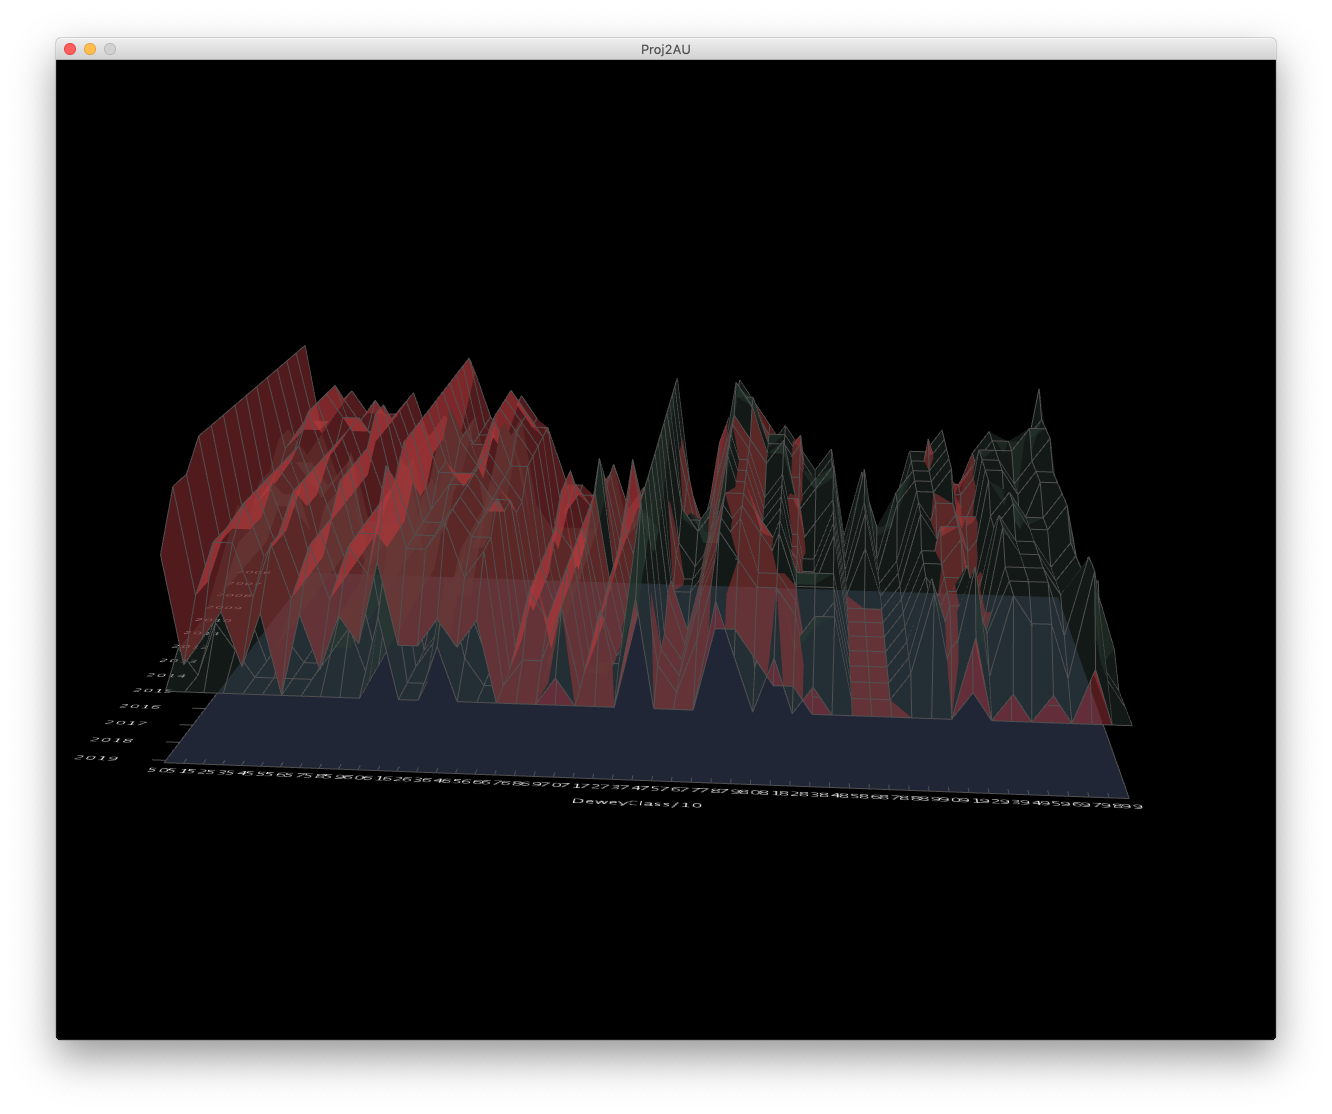Click the 2015 year axis label
Screen dimensions: 1332x1114
[x=152, y=690]
